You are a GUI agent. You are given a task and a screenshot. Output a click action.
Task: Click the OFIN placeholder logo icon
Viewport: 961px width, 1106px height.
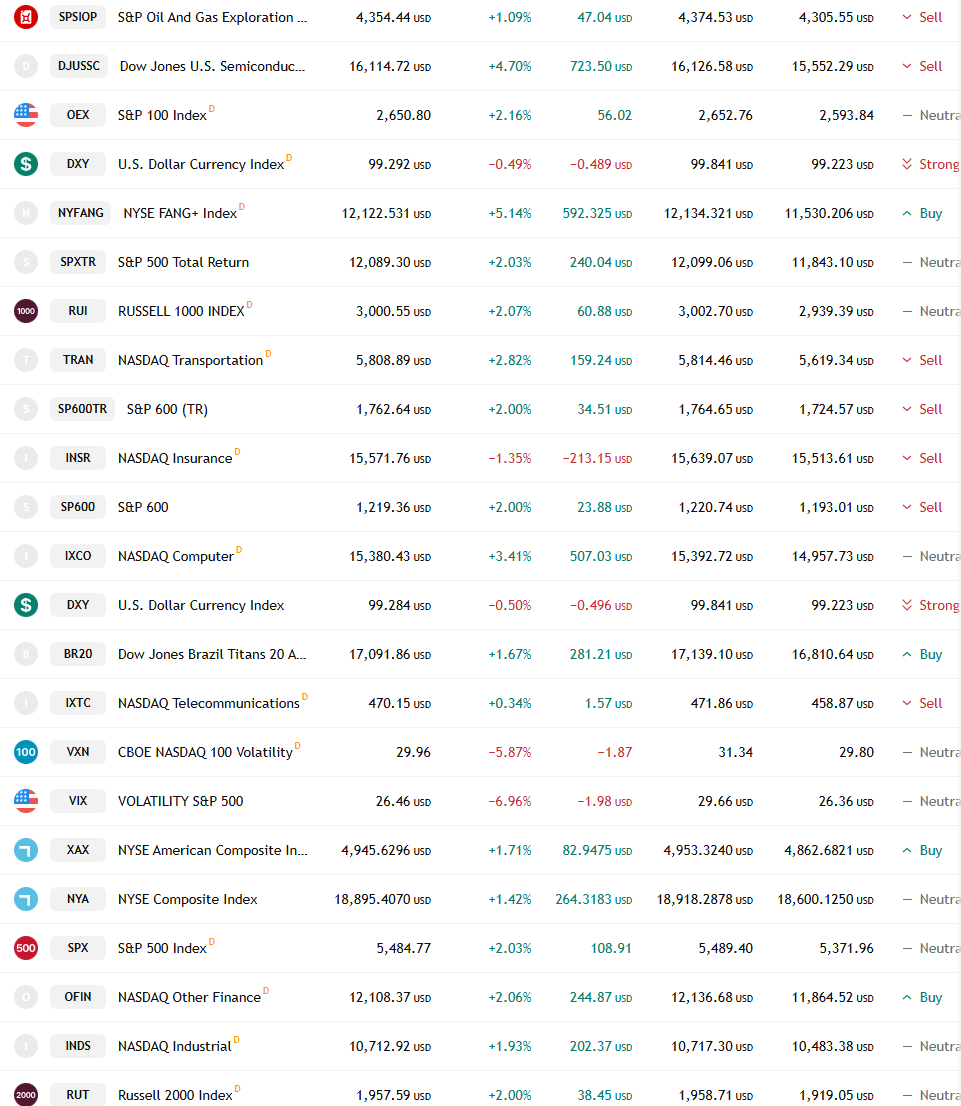pyautogui.click(x=26, y=997)
